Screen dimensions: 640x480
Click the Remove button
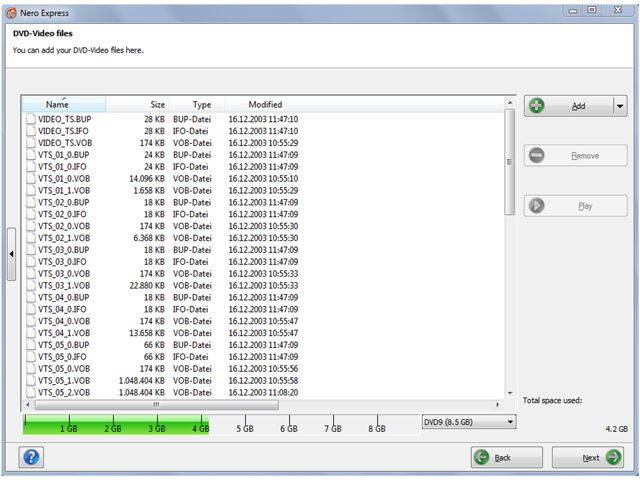tap(576, 156)
